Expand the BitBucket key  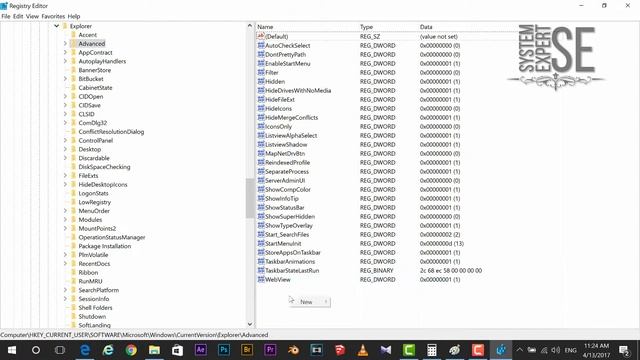click(65, 79)
